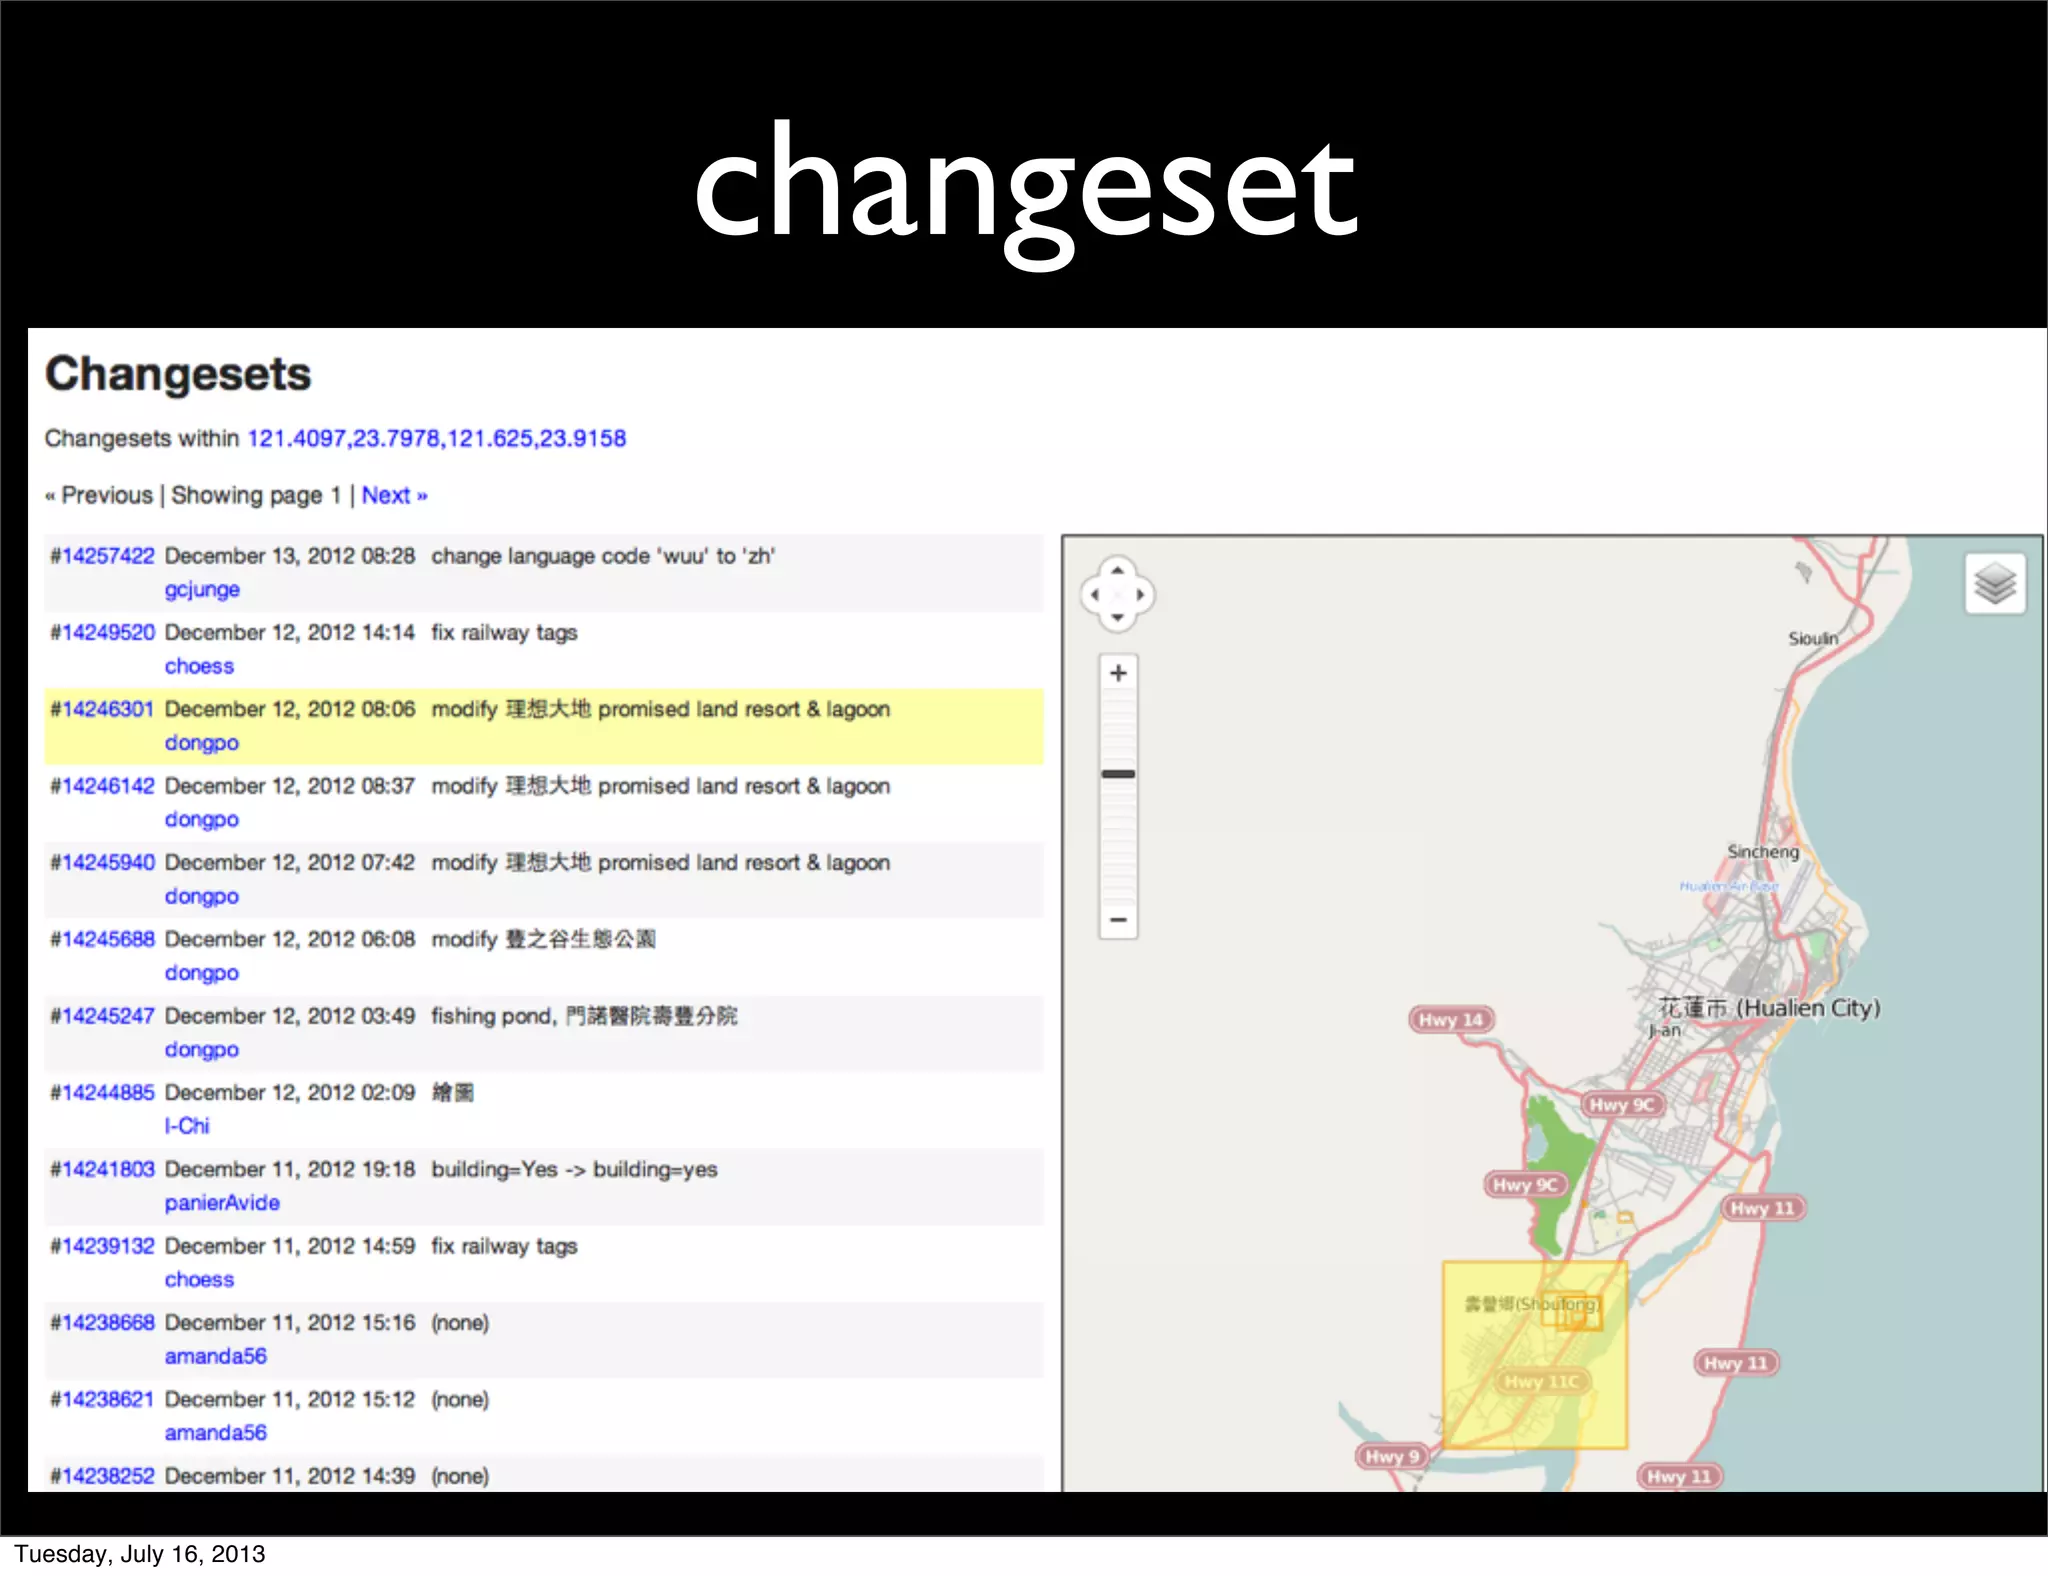This screenshot has height=1576, width=2048.
Task: Pan the map down with the arrow
Action: tap(1118, 618)
